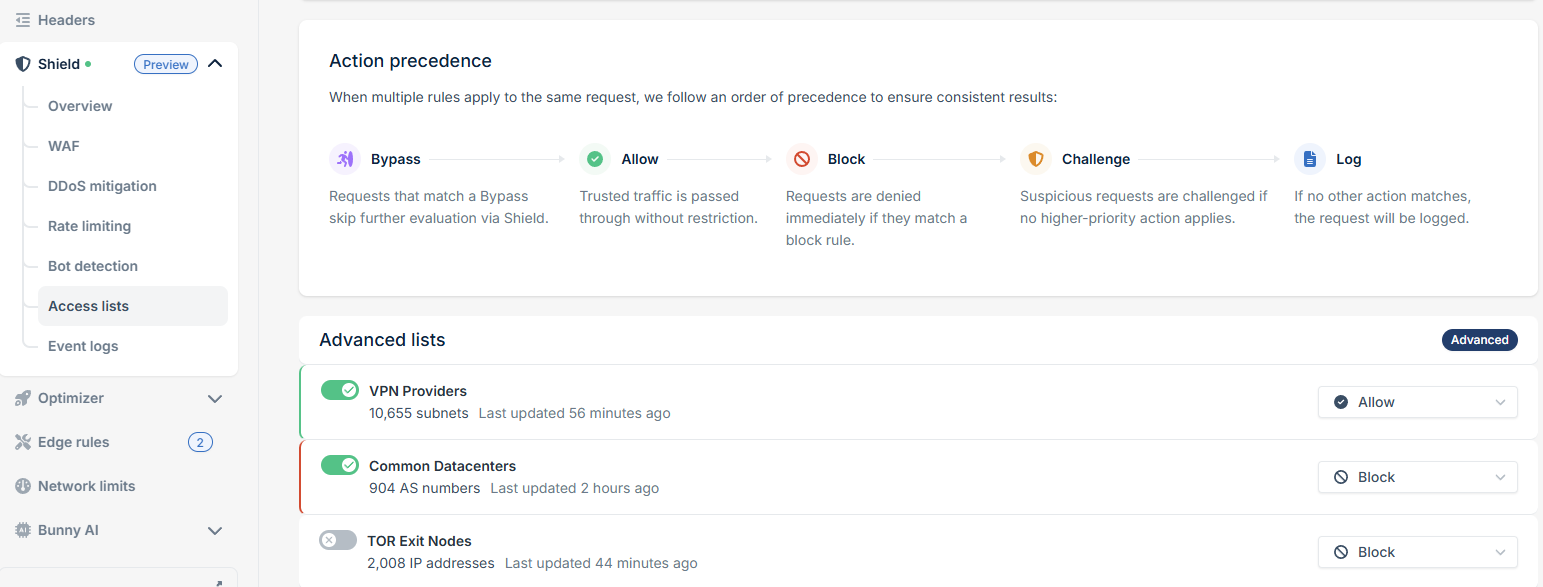Open the Headers sidebar link

click(x=66, y=20)
